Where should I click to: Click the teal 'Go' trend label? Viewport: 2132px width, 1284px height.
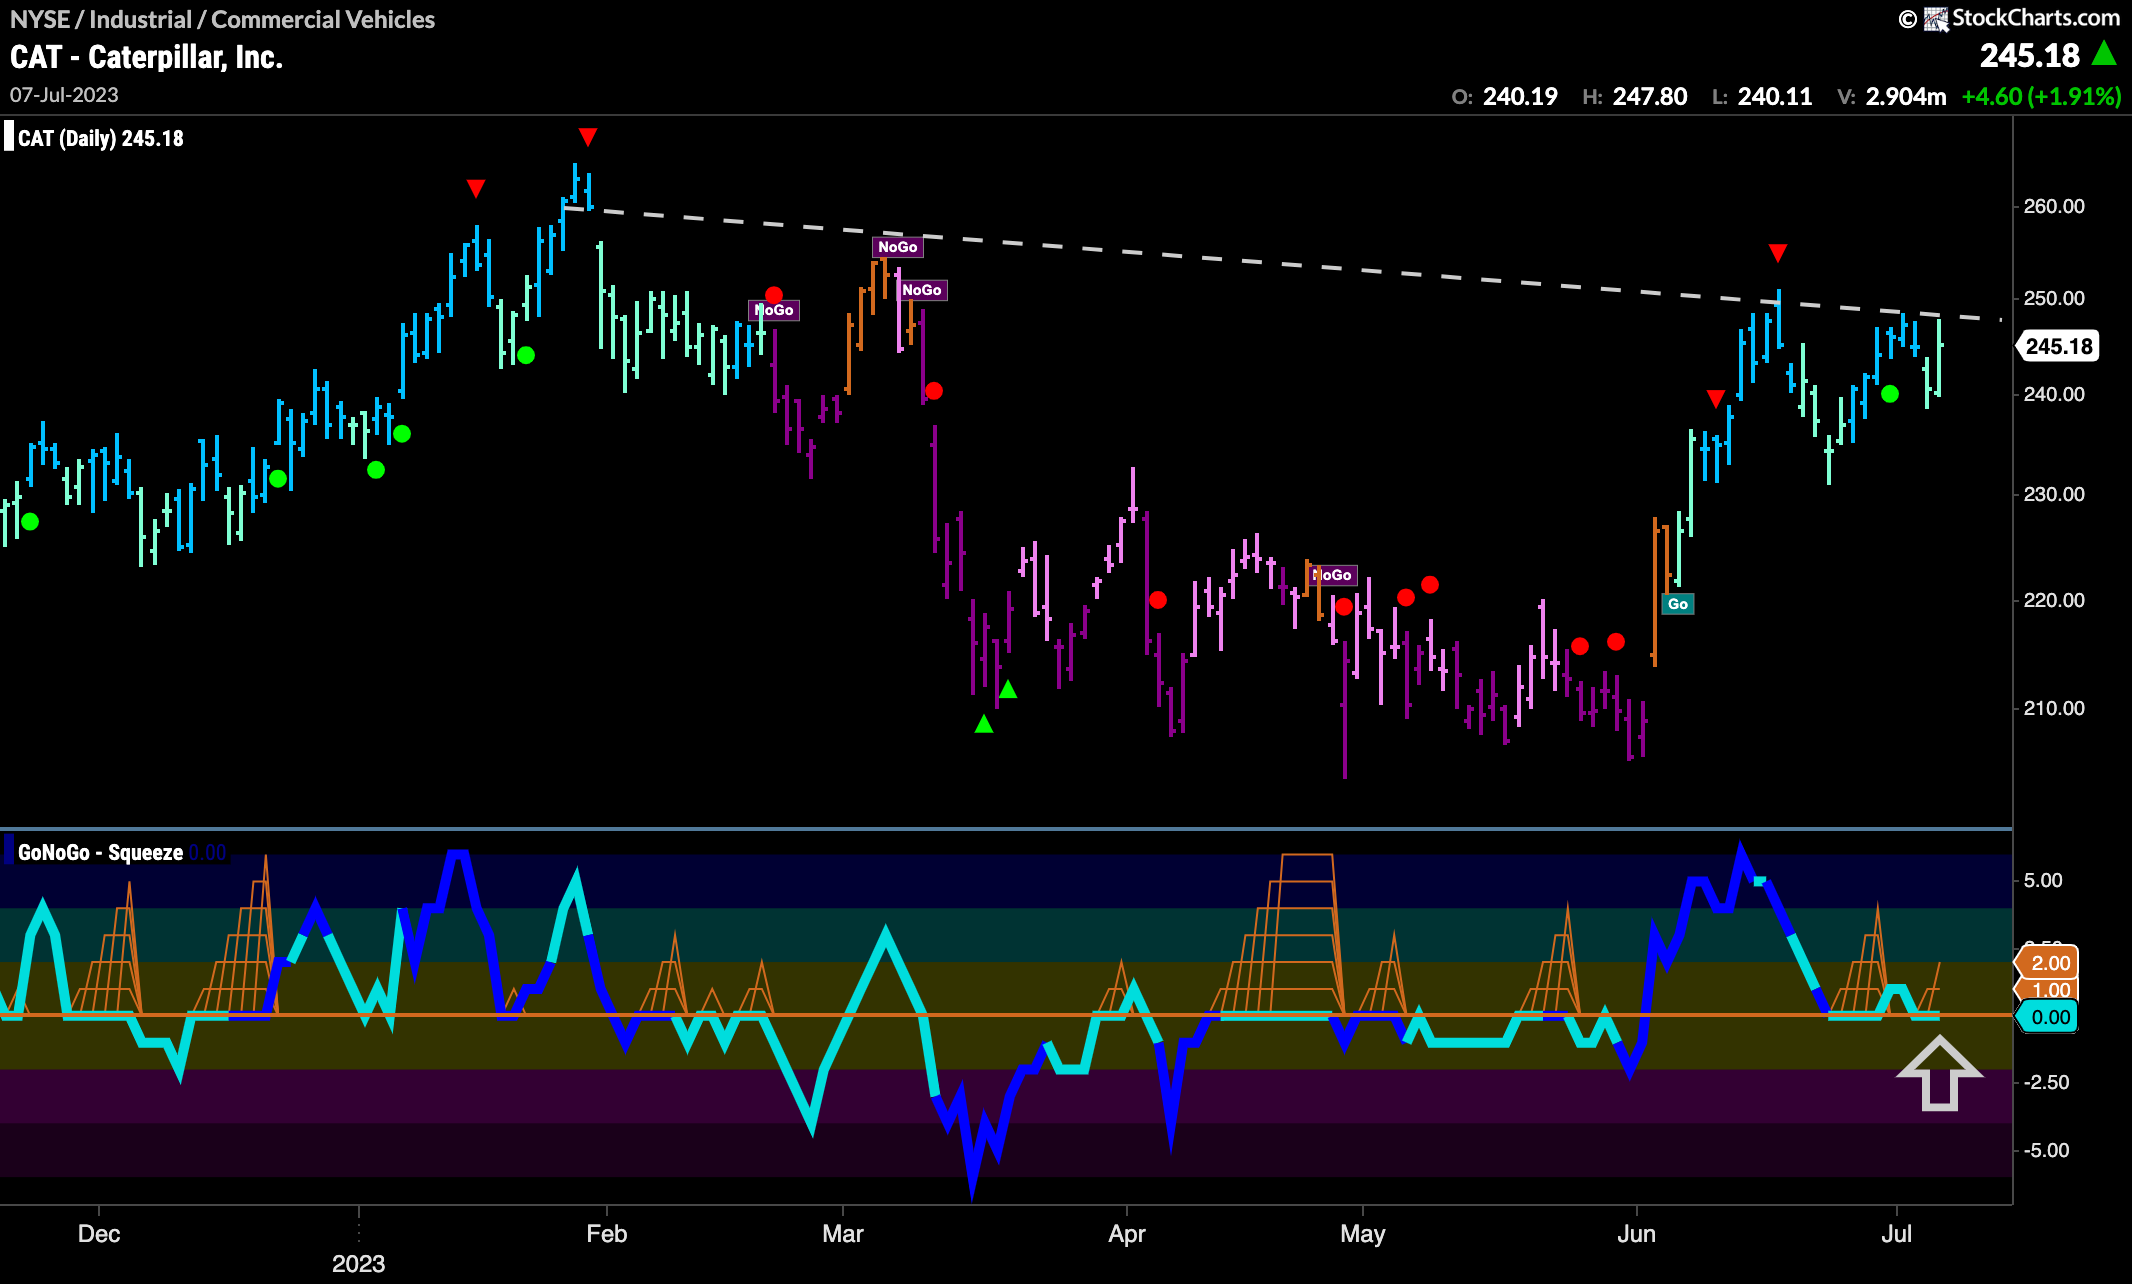[1678, 604]
